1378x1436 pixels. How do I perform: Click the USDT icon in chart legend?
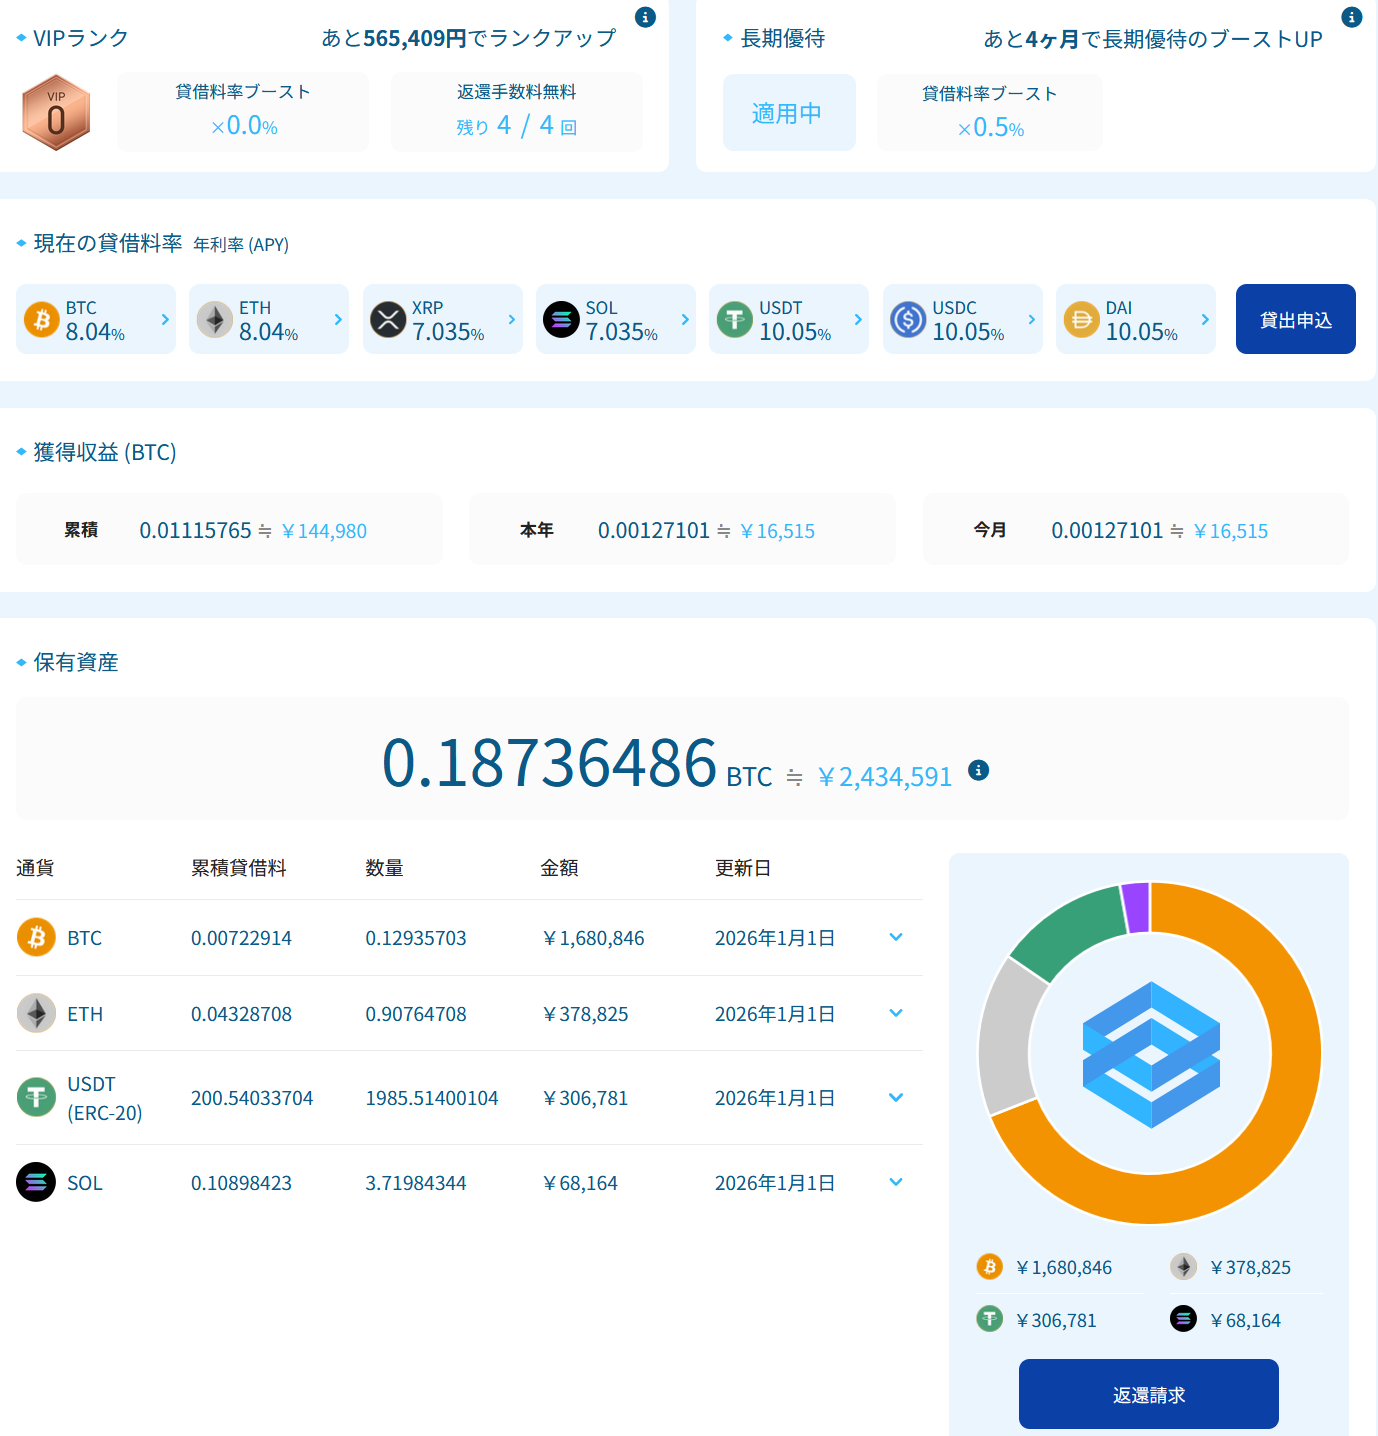pos(989,1319)
